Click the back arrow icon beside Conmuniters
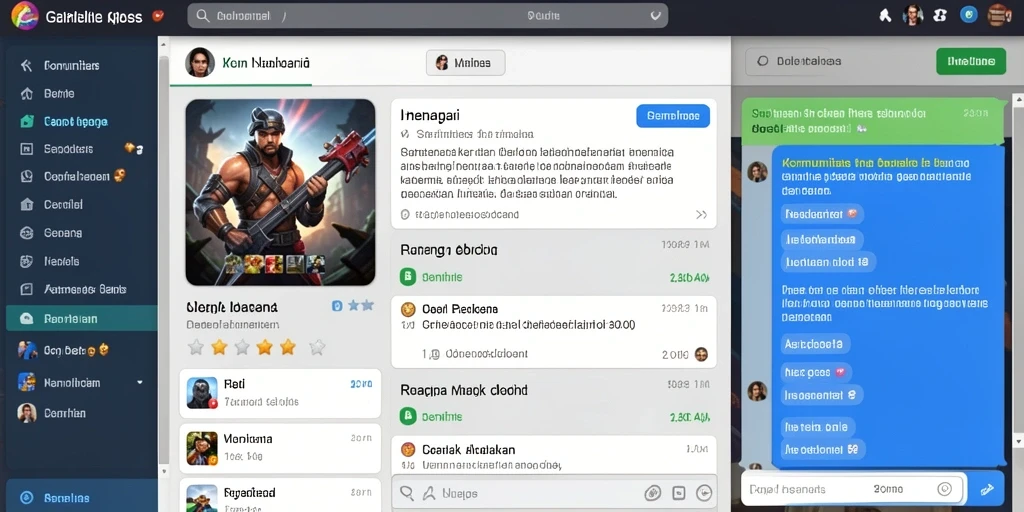 pyautogui.click(x=26, y=65)
